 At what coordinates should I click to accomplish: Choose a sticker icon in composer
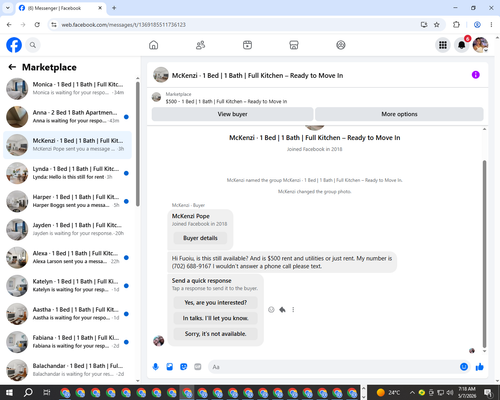184,367
